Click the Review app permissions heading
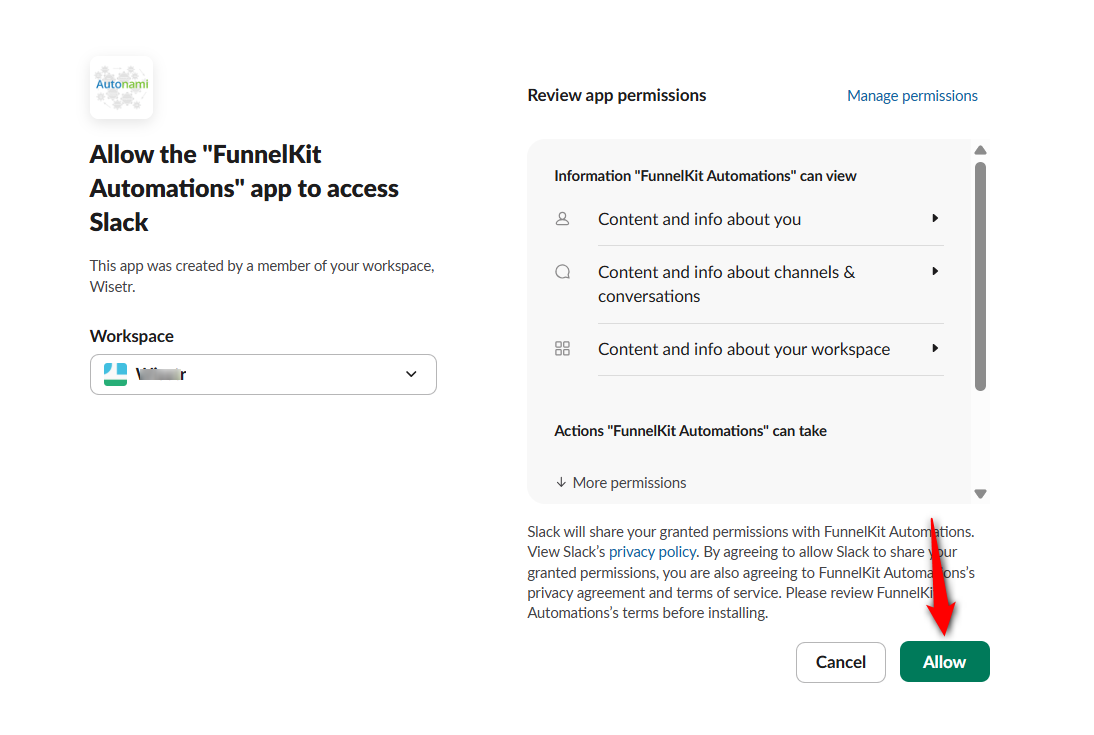This screenshot has width=1094, height=735. [x=616, y=95]
